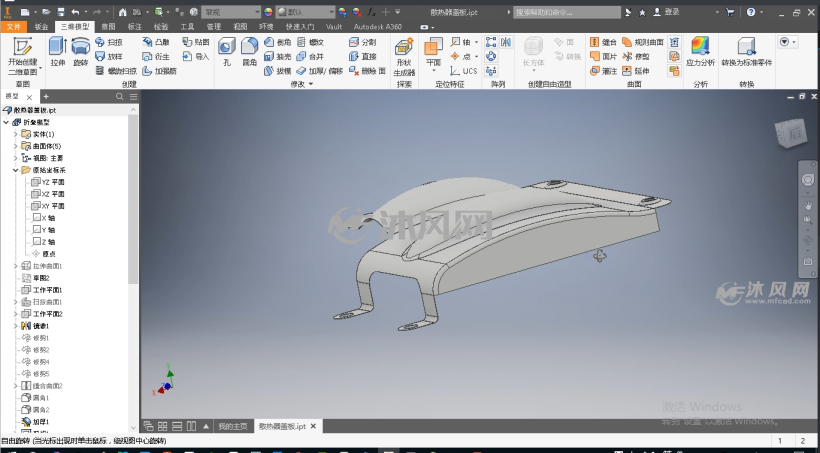Select the YZ 平面 tree item

tap(48, 182)
